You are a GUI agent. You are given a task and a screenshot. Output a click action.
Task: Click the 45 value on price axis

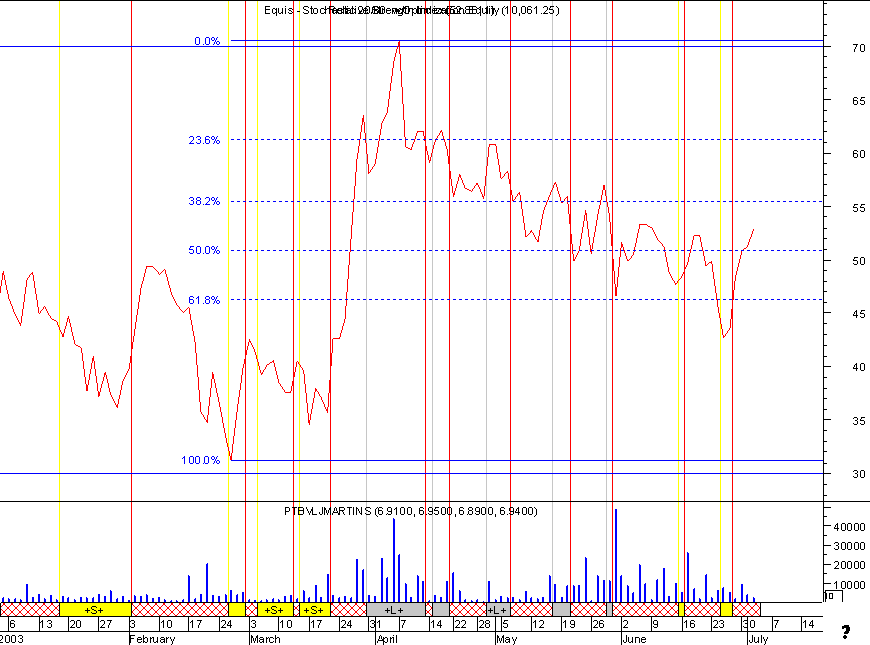pyautogui.click(x=859, y=314)
